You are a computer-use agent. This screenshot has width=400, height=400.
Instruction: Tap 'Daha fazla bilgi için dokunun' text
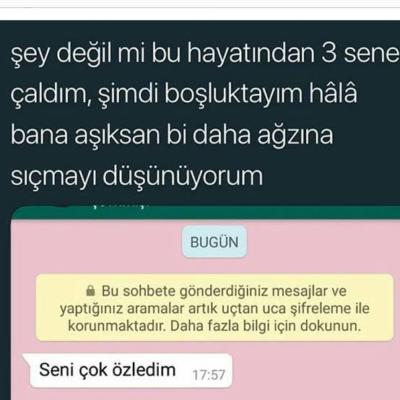click(x=265, y=326)
